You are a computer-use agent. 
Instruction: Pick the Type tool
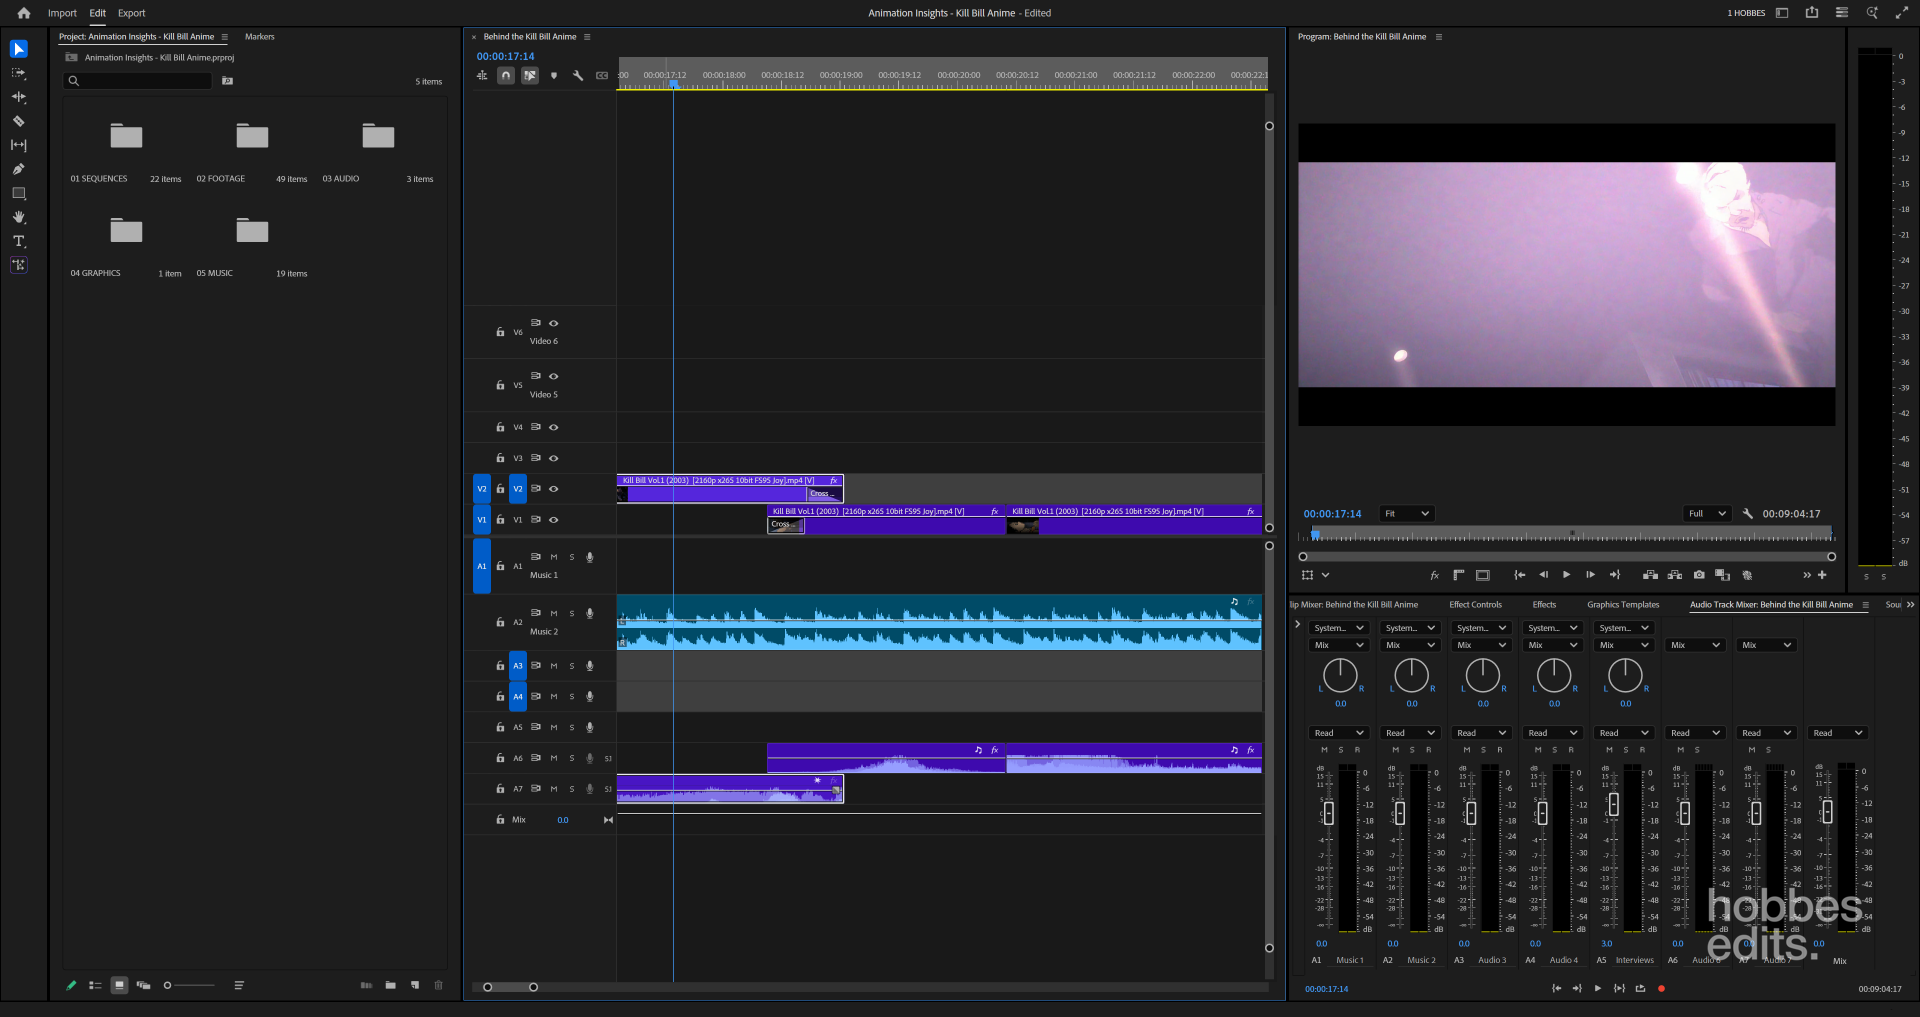click(18, 241)
